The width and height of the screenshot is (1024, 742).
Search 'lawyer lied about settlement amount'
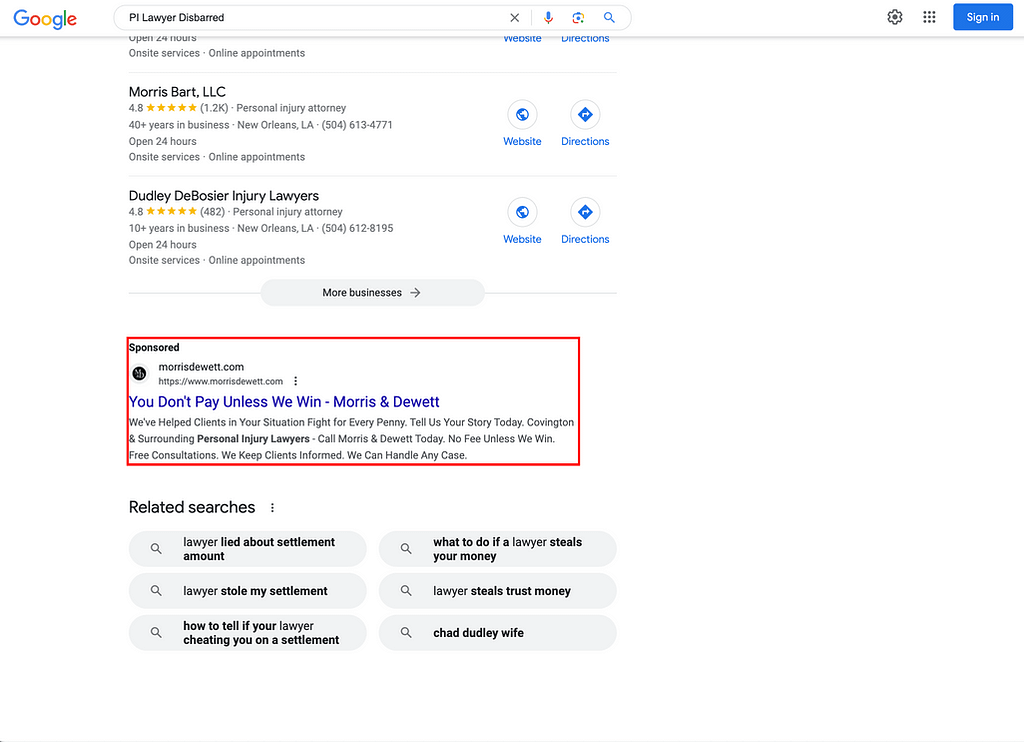tap(248, 549)
